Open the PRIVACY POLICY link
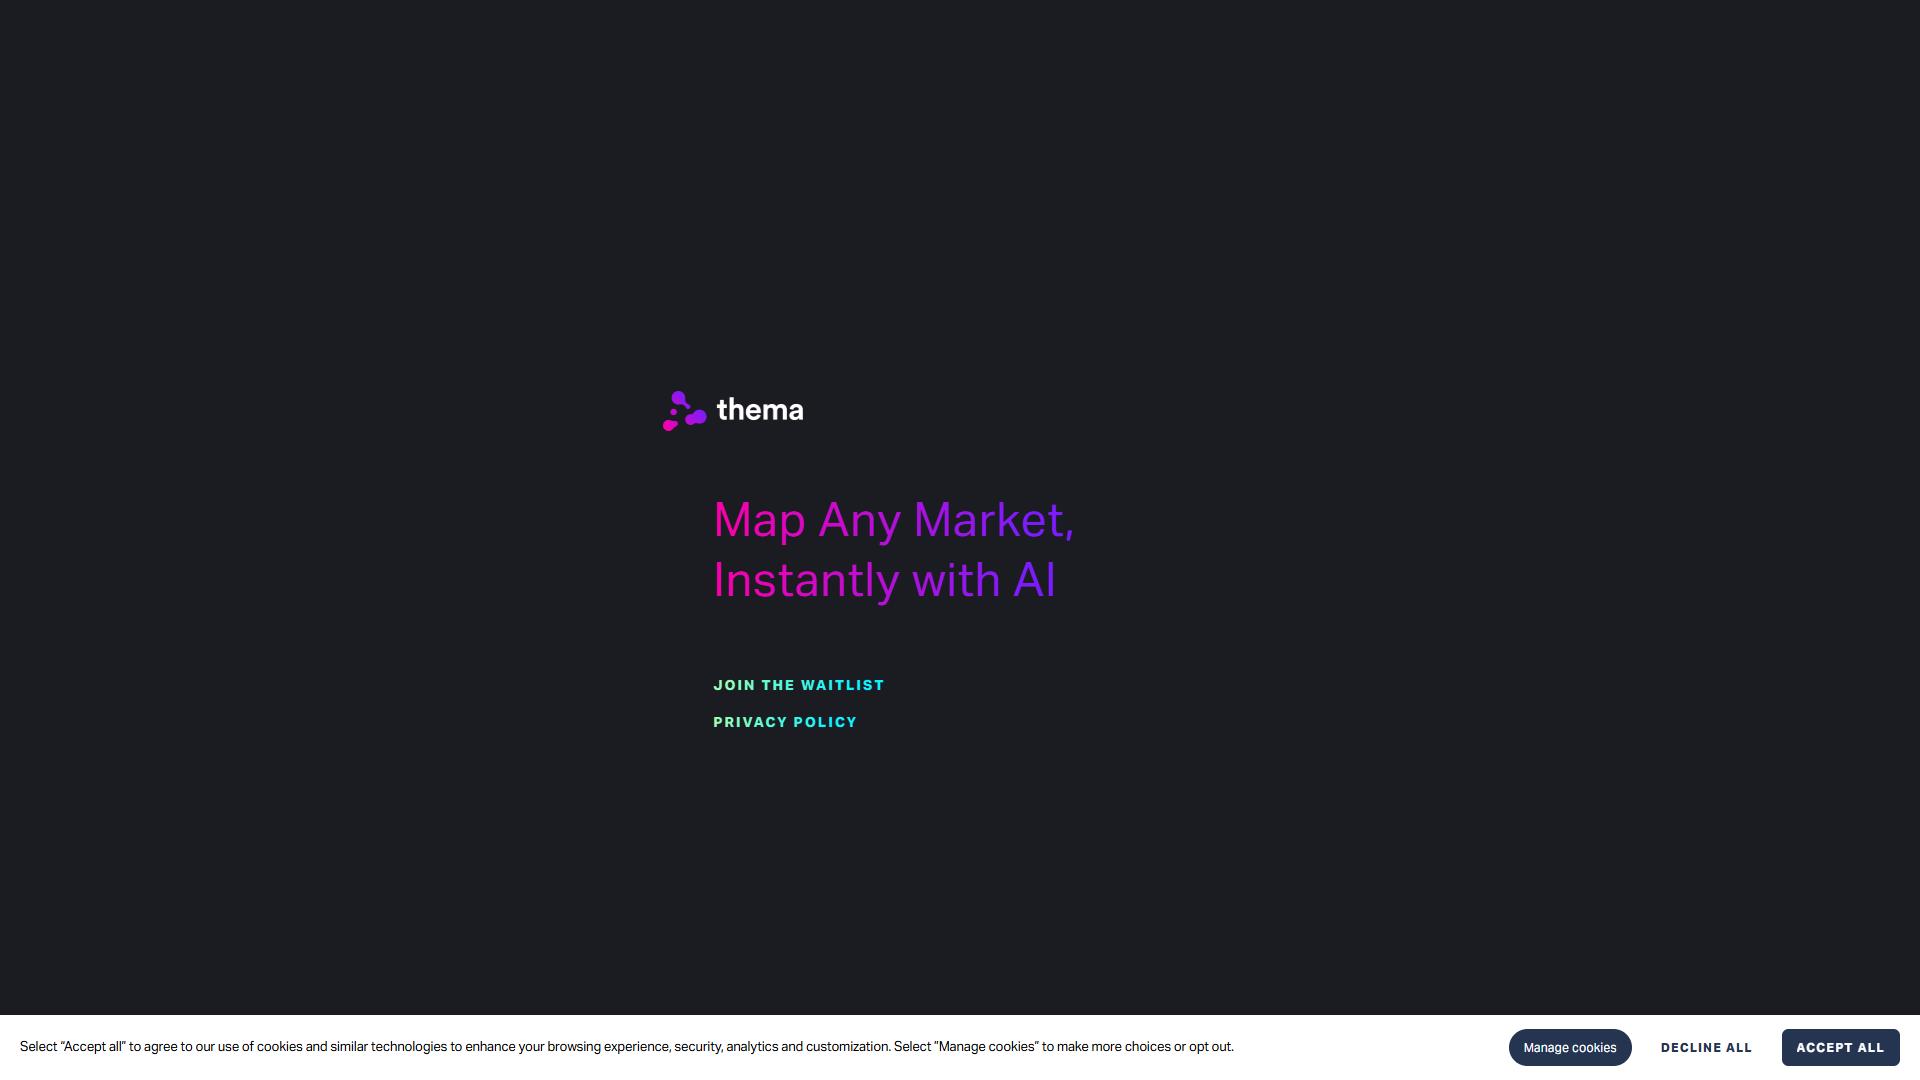The height and width of the screenshot is (1080, 1920). click(x=785, y=722)
